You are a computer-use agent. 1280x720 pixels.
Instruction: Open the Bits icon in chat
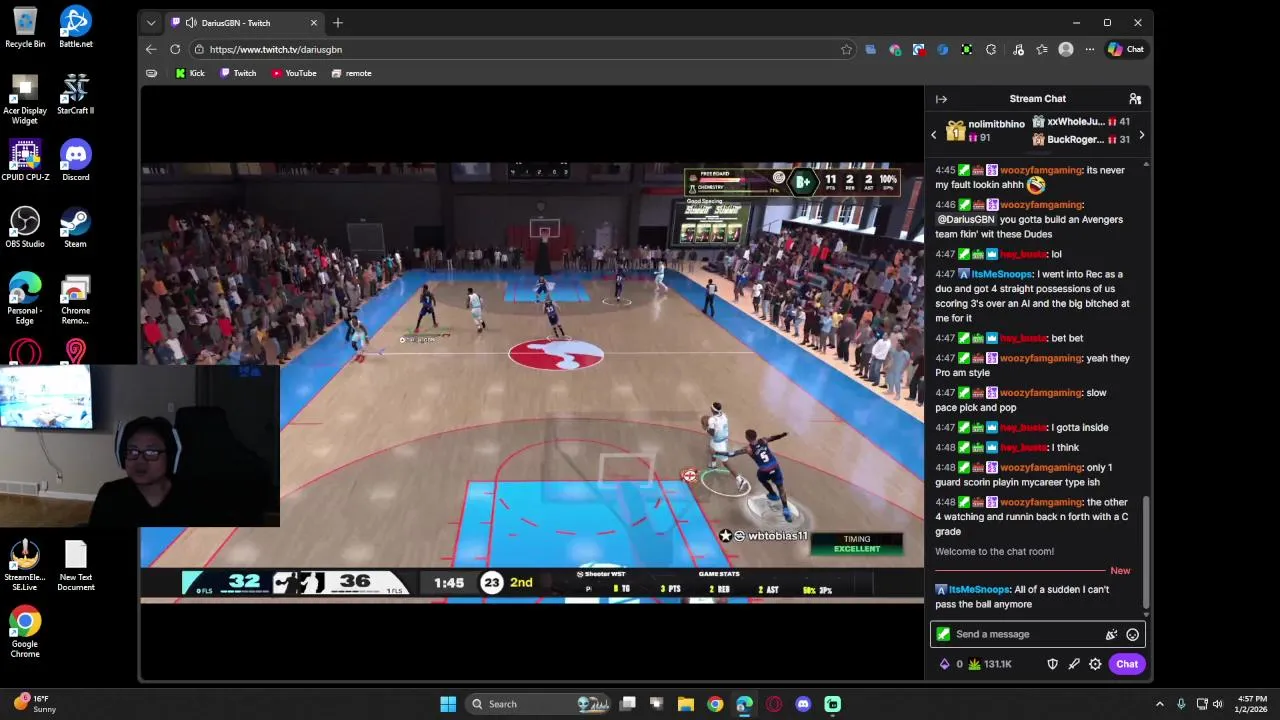pos(944,664)
